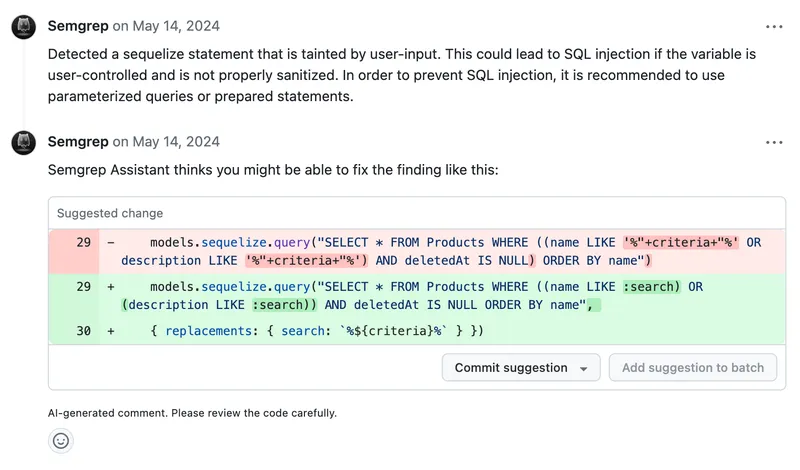The width and height of the screenshot is (800, 470).
Task: Open Semgrep author link on SQL injection comment
Action: coord(78,26)
